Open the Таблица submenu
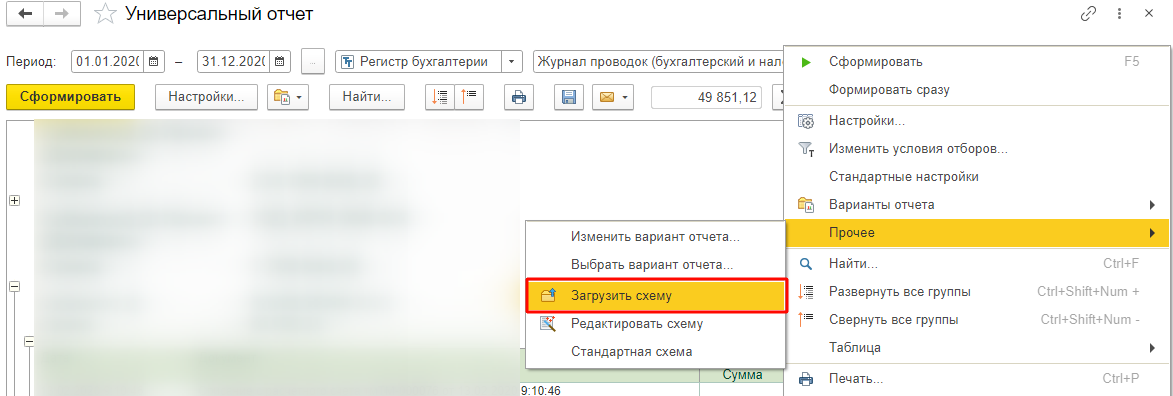The height and width of the screenshot is (396, 1173). pyautogui.click(x=976, y=347)
